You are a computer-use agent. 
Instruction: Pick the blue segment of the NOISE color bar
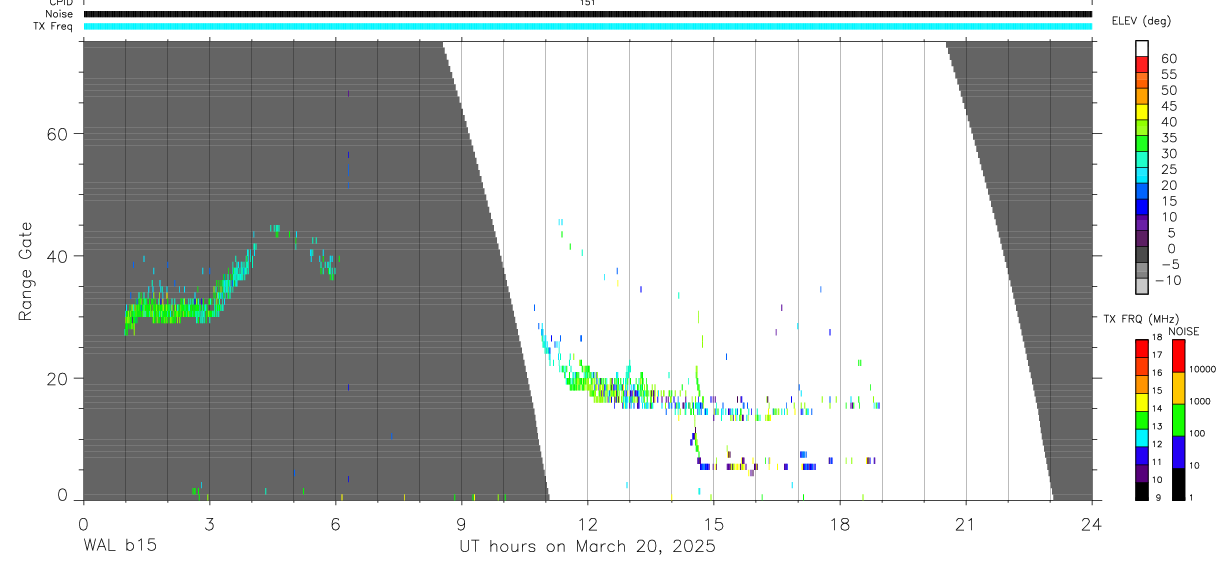pyautogui.click(x=1179, y=451)
